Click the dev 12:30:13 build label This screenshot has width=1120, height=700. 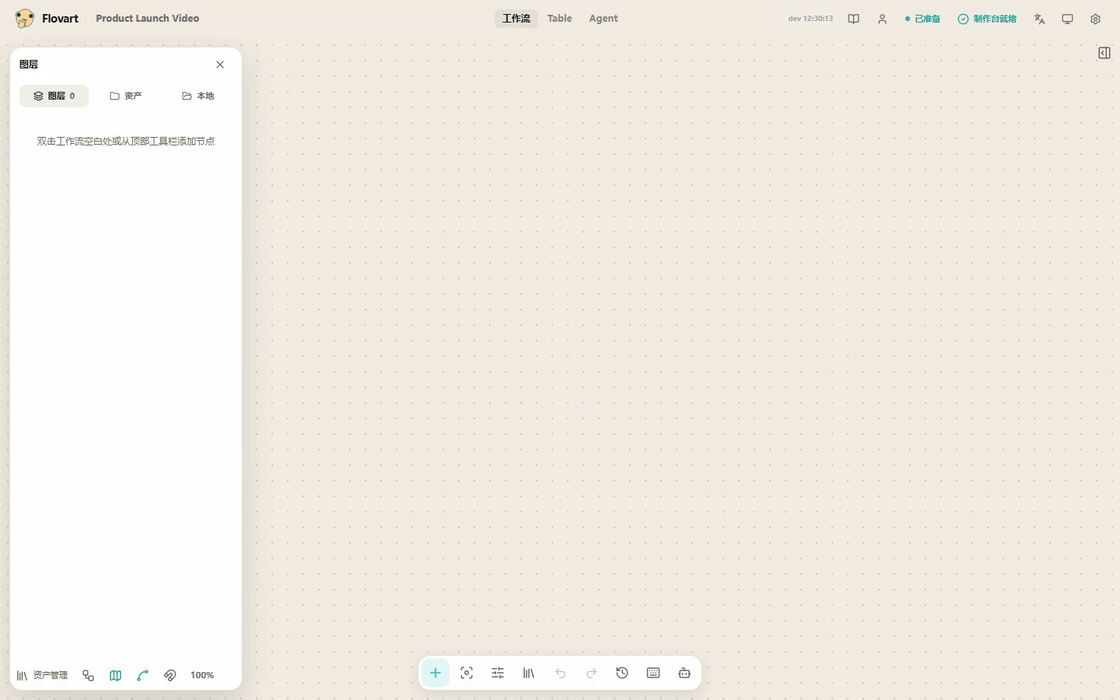(810, 19)
